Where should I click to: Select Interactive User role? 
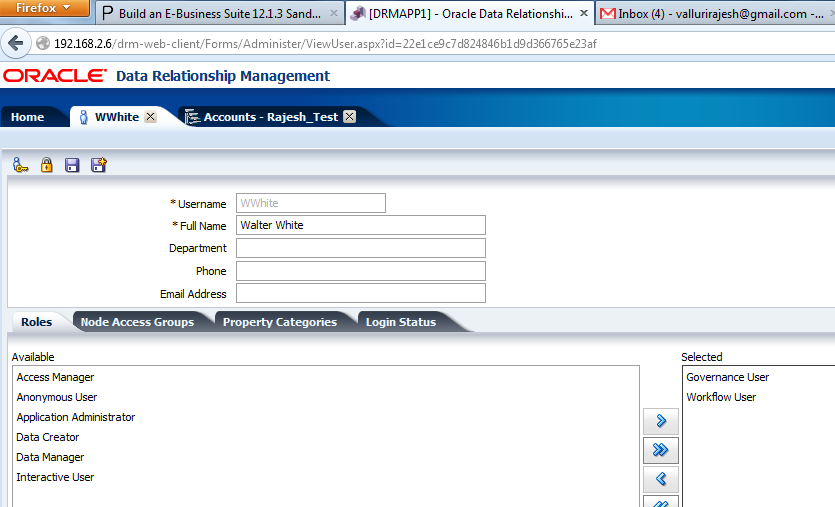55,477
